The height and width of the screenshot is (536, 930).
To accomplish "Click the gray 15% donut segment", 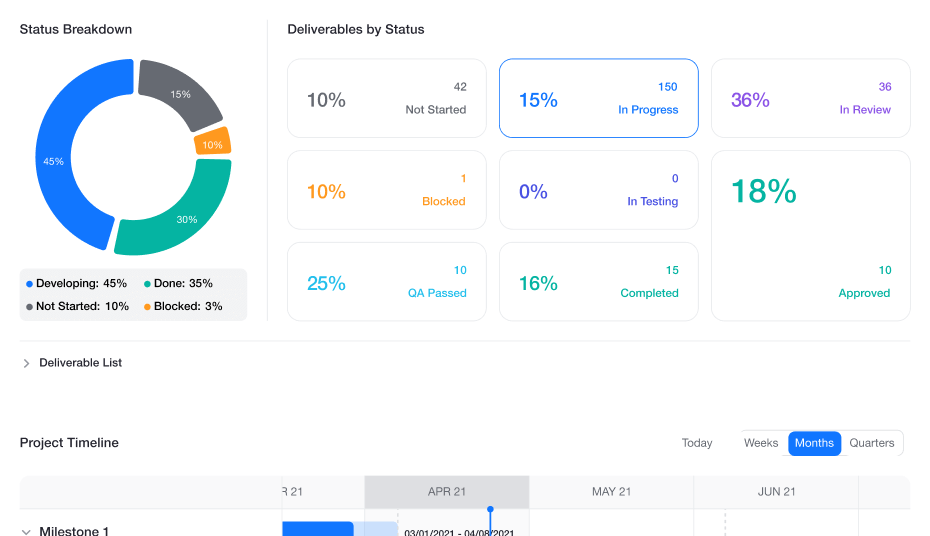I will 180,94.
